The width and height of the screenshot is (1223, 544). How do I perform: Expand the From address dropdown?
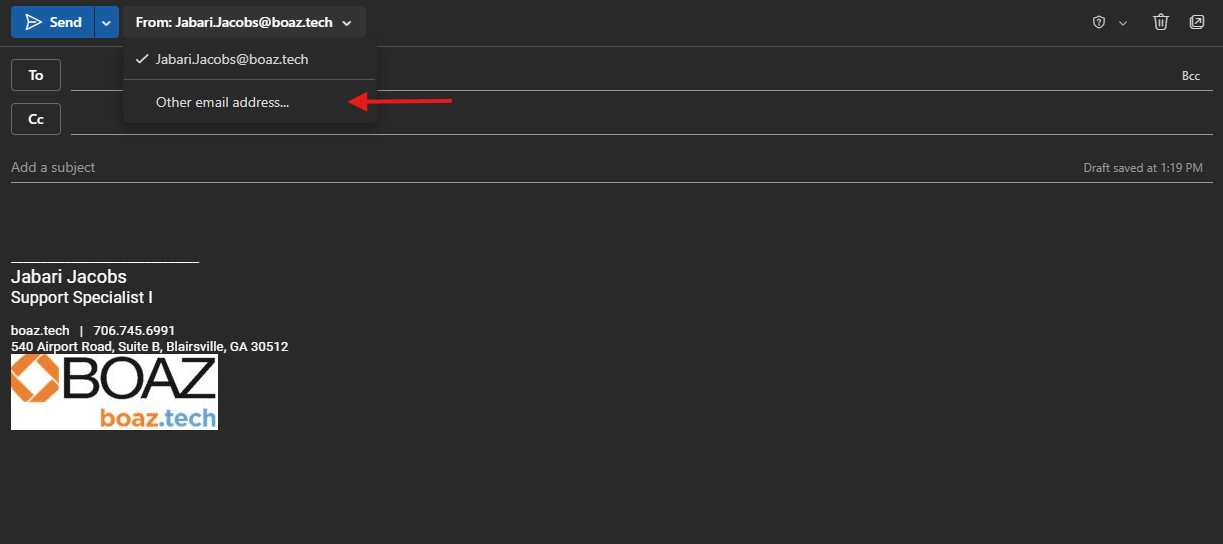point(244,22)
